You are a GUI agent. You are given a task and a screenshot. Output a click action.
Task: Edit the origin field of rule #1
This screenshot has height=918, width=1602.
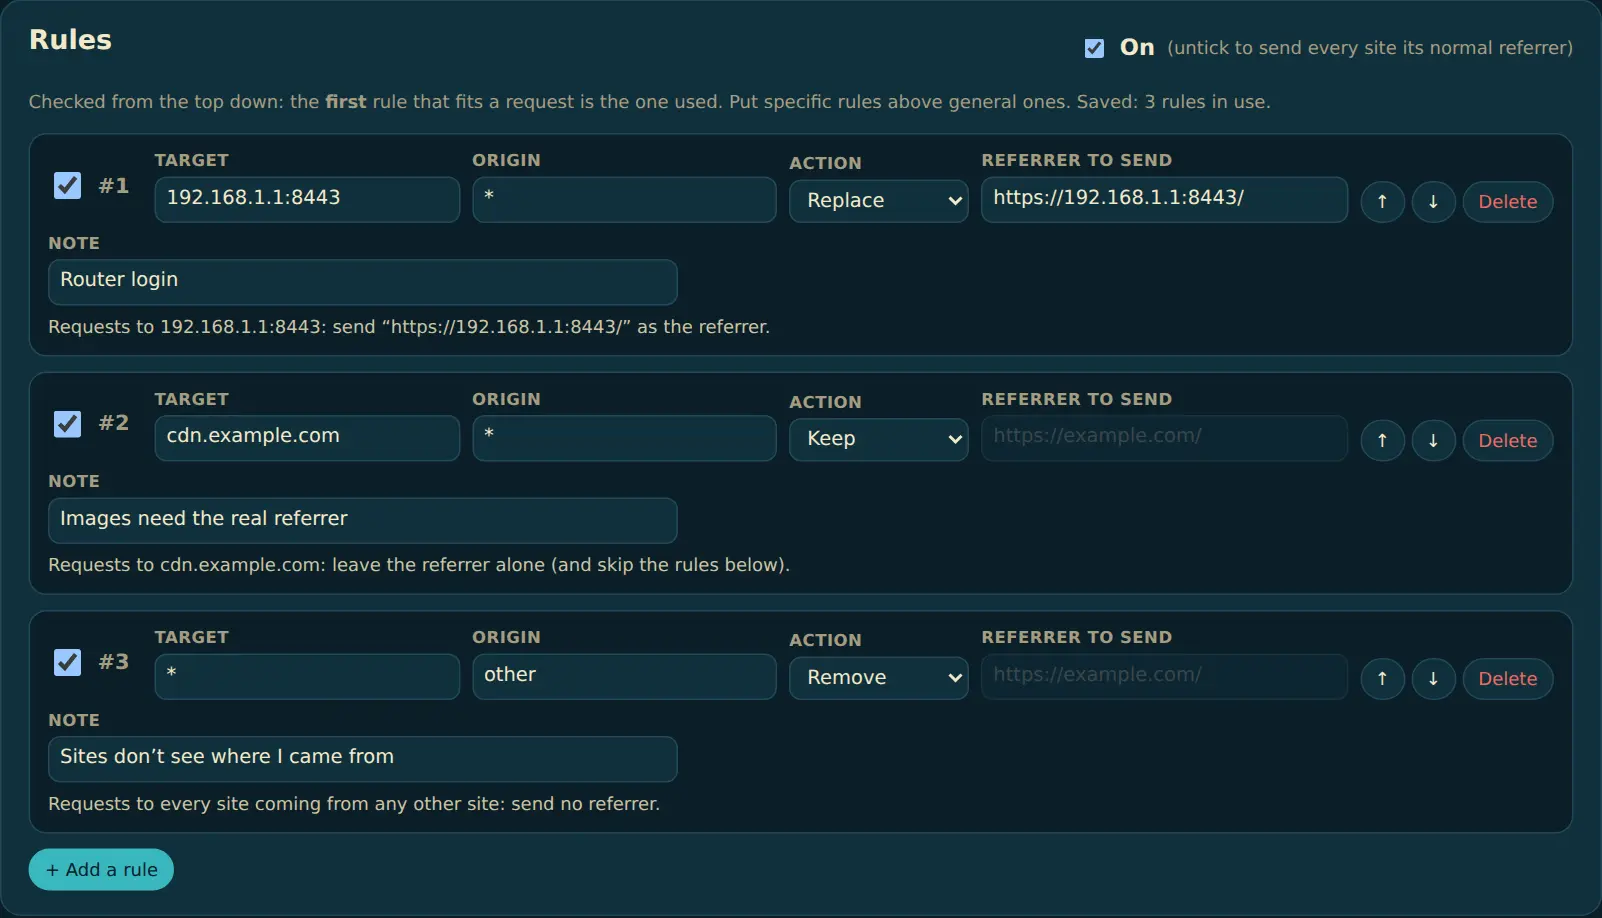624,199
